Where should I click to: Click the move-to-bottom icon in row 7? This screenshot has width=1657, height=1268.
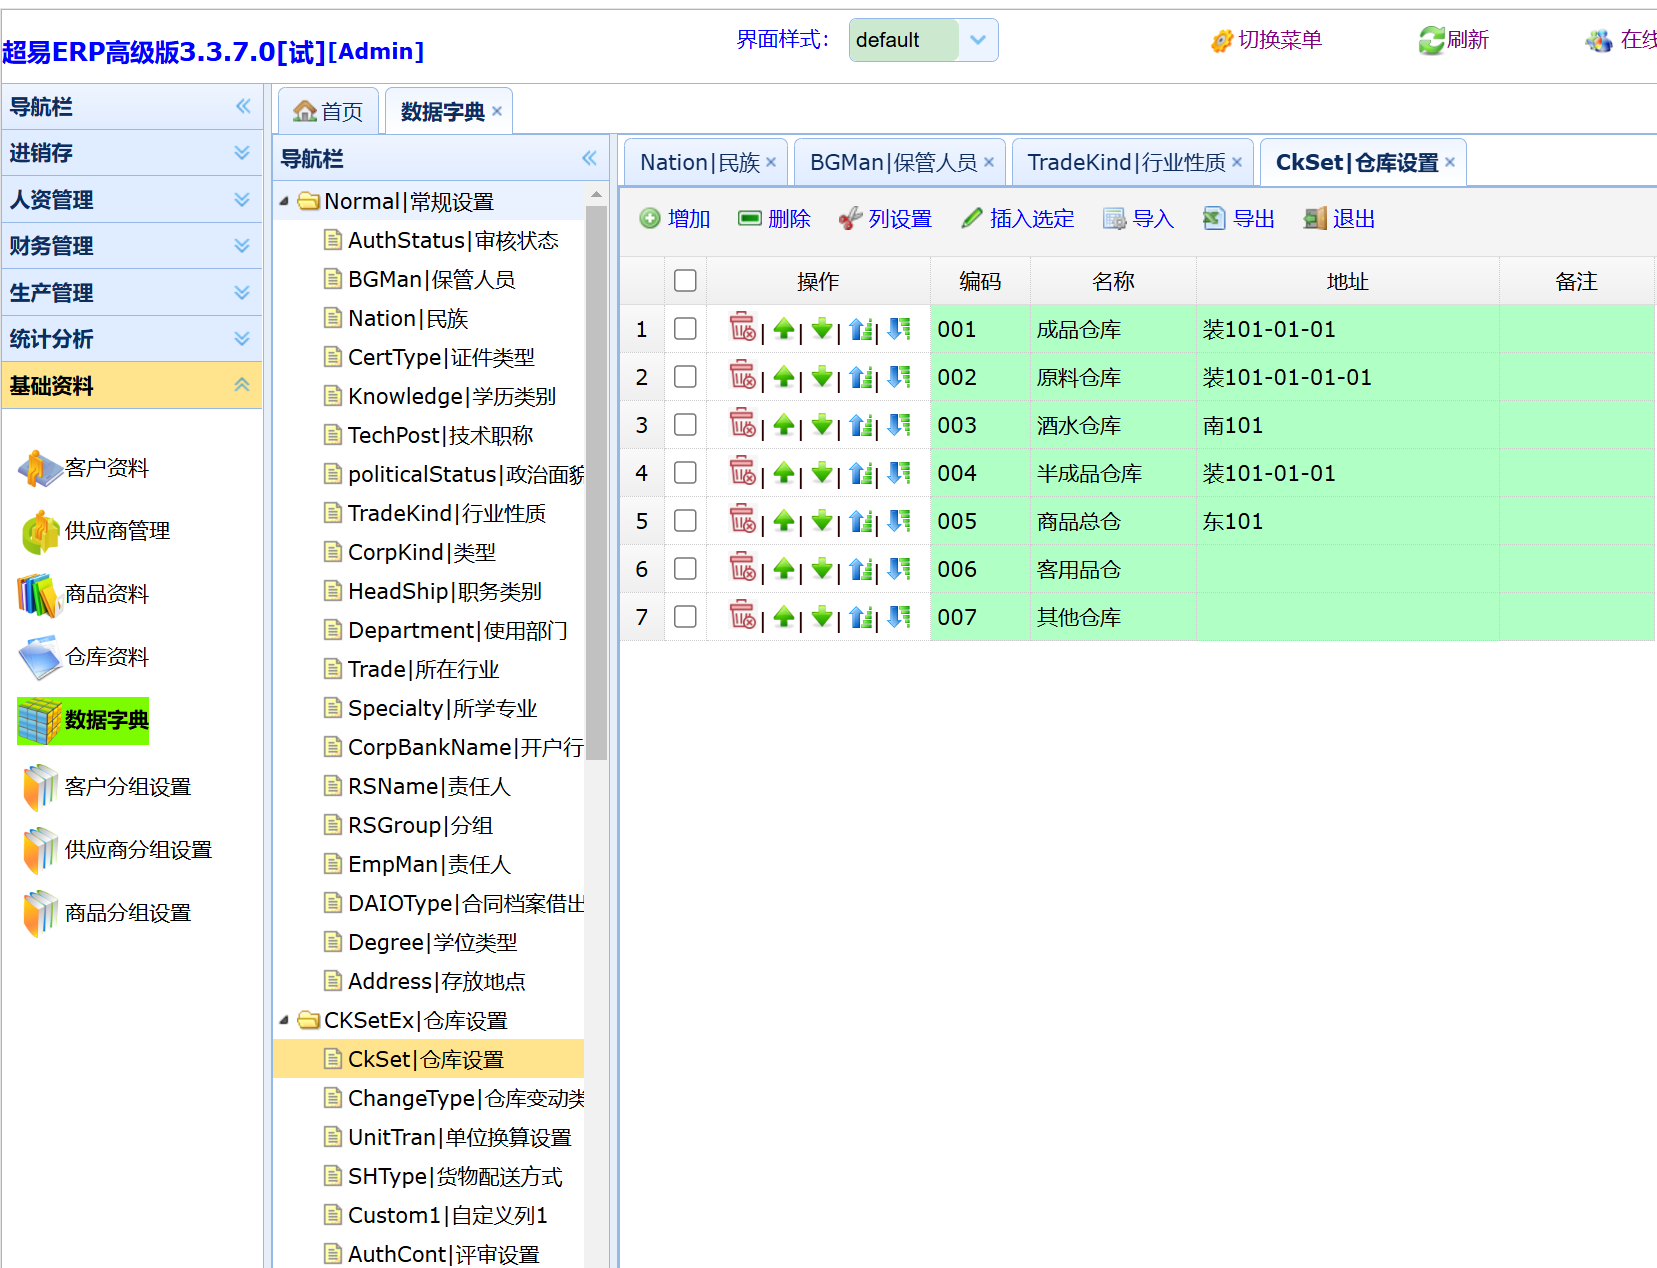coord(899,617)
